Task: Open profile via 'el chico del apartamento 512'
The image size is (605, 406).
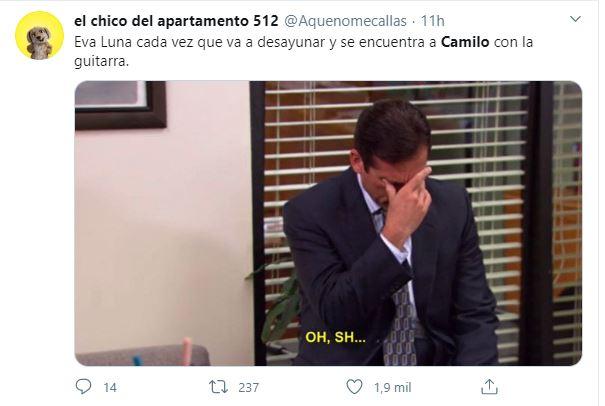Action: pos(176,21)
